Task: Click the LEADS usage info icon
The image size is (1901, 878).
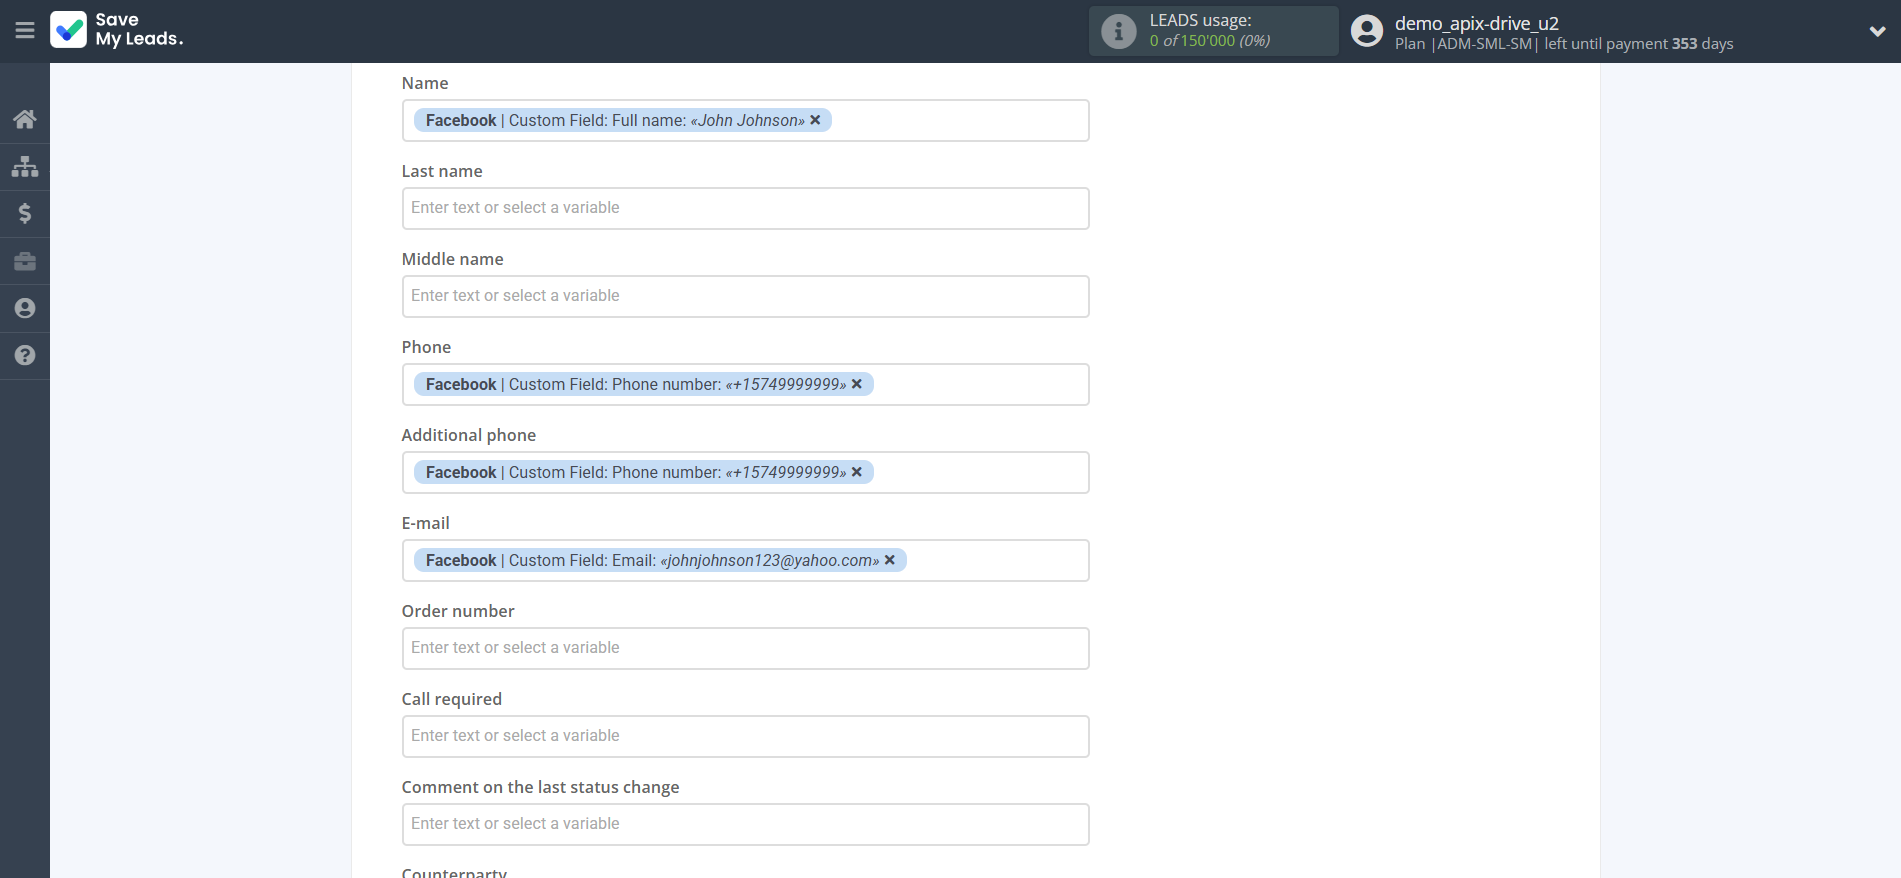Action: [1118, 31]
